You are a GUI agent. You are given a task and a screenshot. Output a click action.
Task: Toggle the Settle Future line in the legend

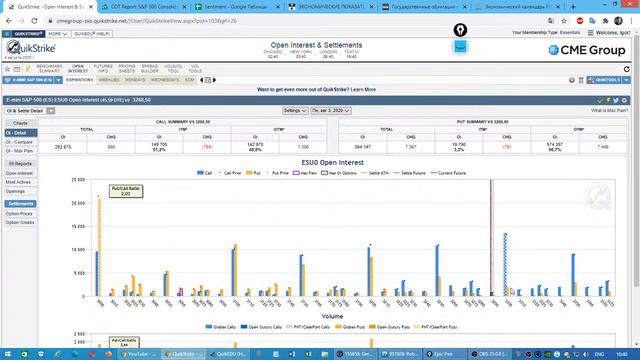(409, 173)
